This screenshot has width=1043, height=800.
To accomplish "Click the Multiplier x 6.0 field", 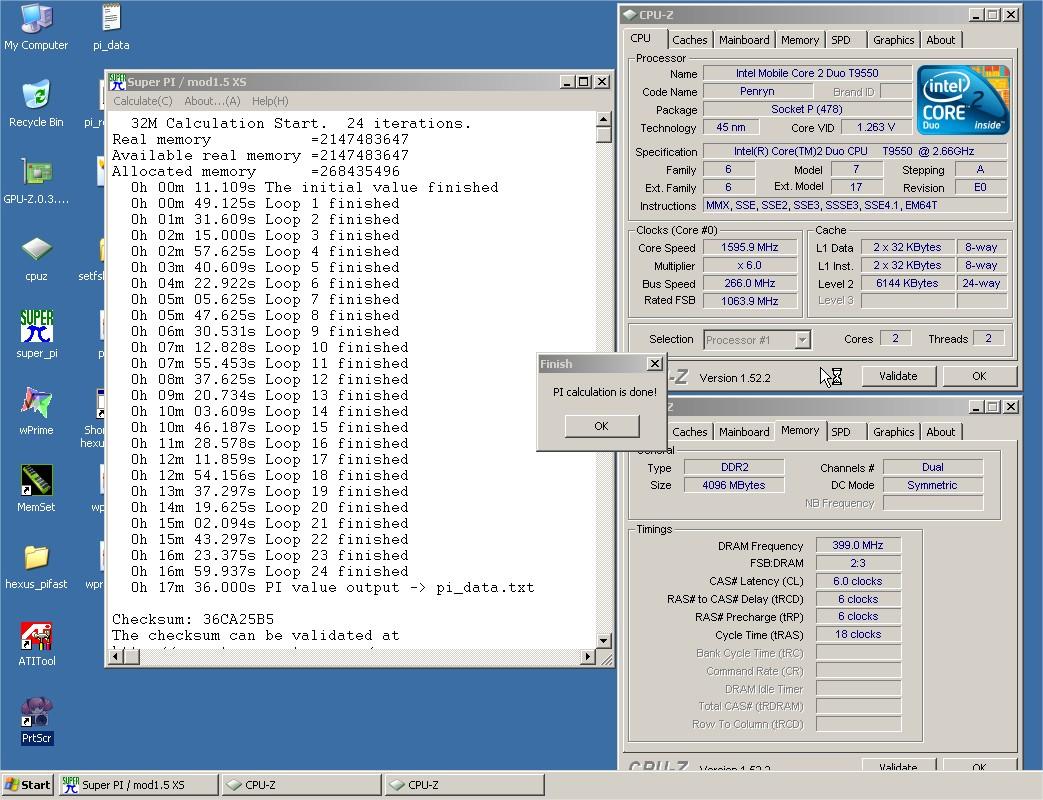I will [750, 265].
